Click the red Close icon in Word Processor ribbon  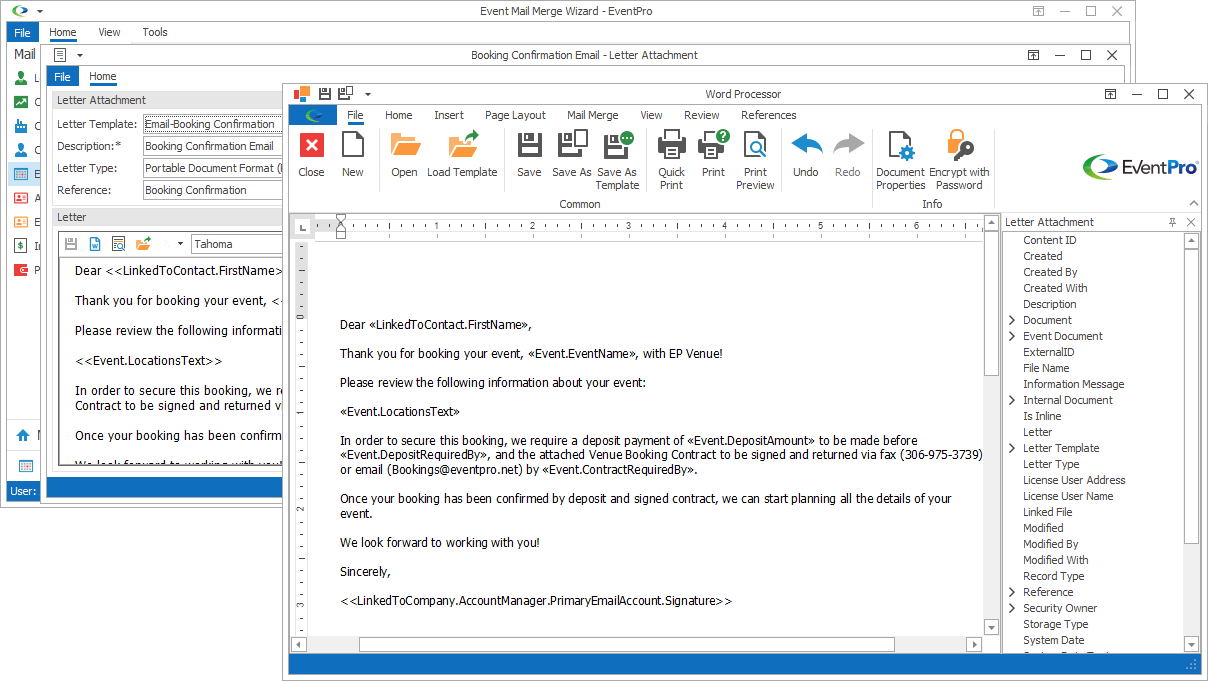311,145
